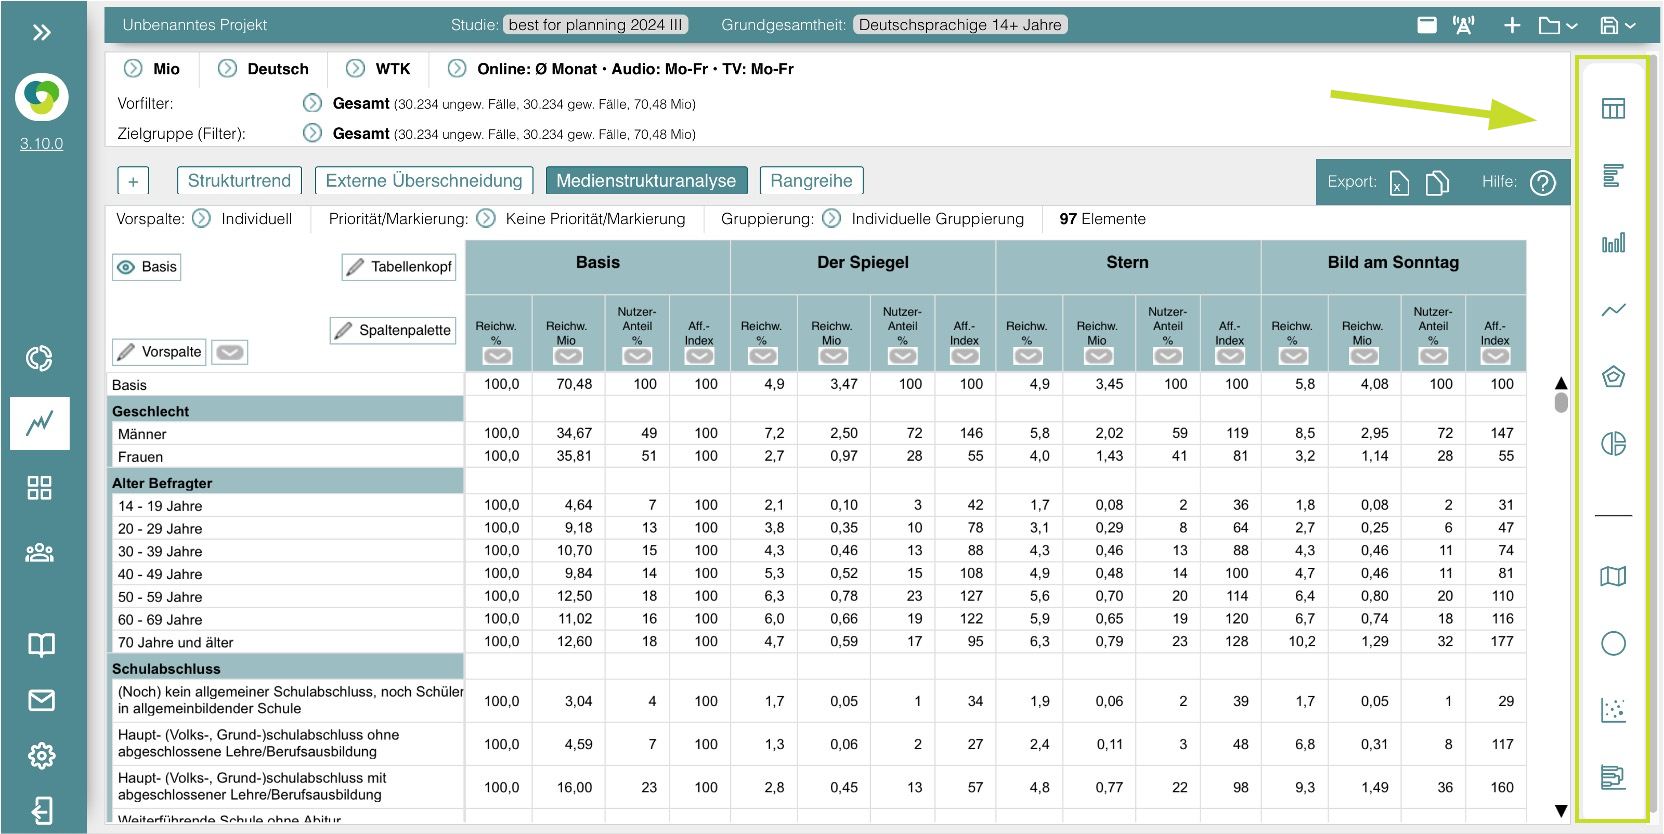1664x834 pixels.
Task: Click the version 3.10.0 link
Action: [x=41, y=143]
